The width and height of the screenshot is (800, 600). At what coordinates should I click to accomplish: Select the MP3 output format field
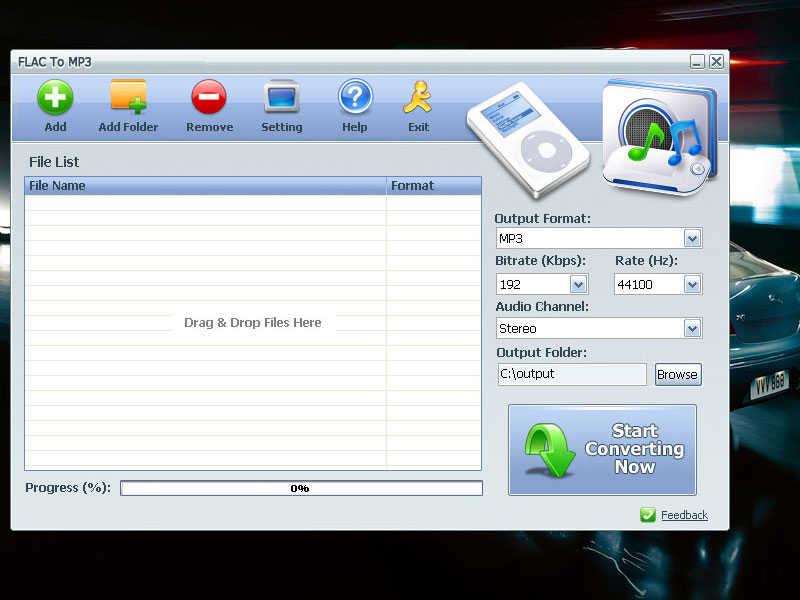[x=599, y=238]
